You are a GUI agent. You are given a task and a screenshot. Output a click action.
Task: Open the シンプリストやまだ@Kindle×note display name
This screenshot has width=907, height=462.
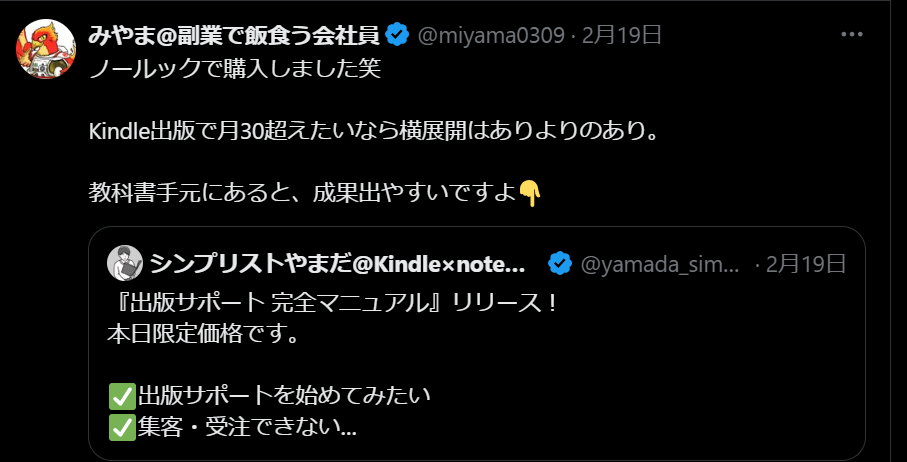pos(337,264)
